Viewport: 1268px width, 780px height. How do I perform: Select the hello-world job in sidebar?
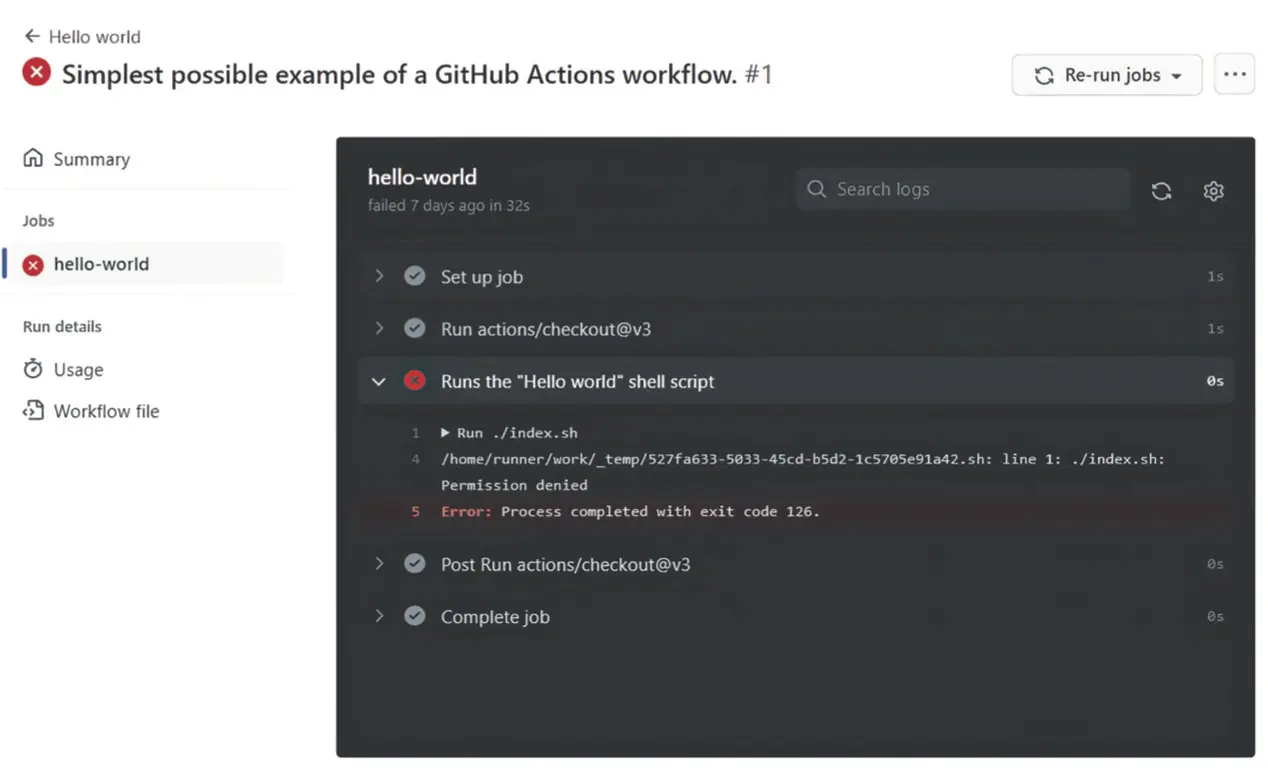click(x=101, y=265)
